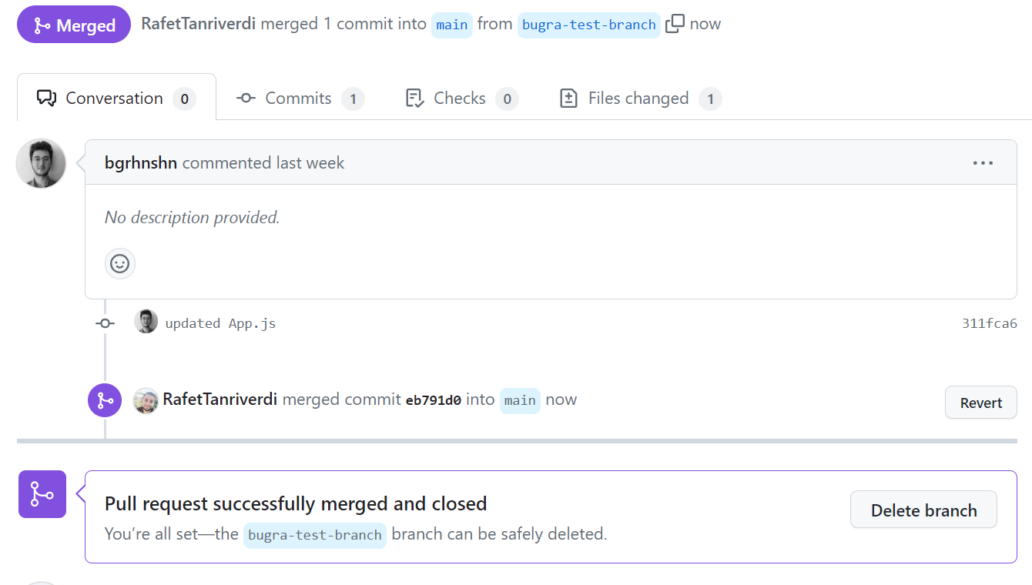This screenshot has height=585, width=1032.
Task: Open the comment's three-dot options menu
Action: click(x=983, y=163)
